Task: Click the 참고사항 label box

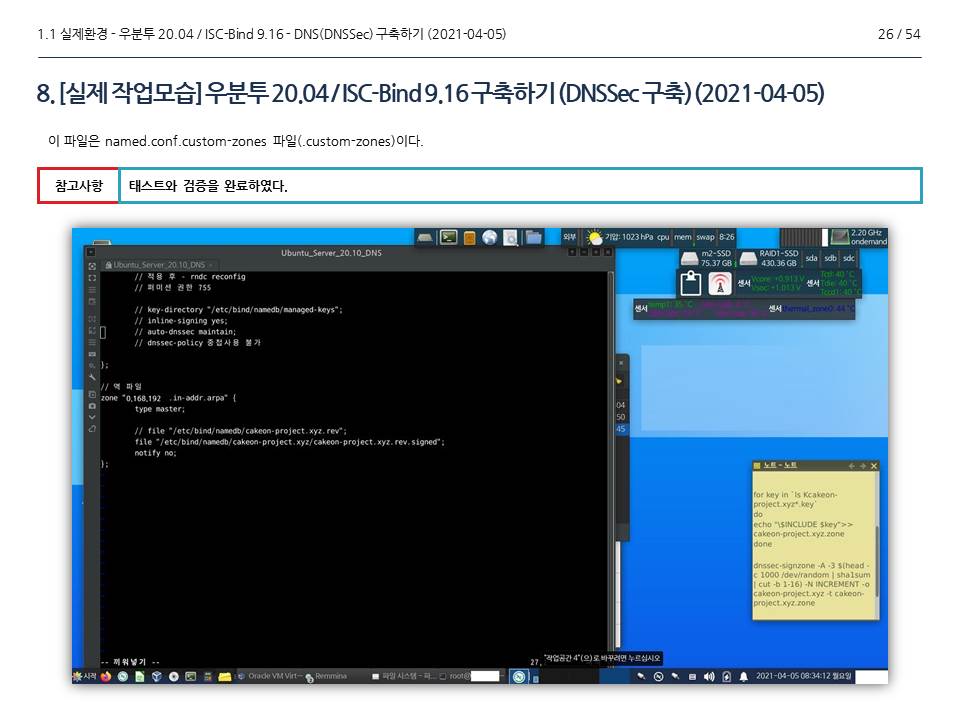Action: [78, 186]
